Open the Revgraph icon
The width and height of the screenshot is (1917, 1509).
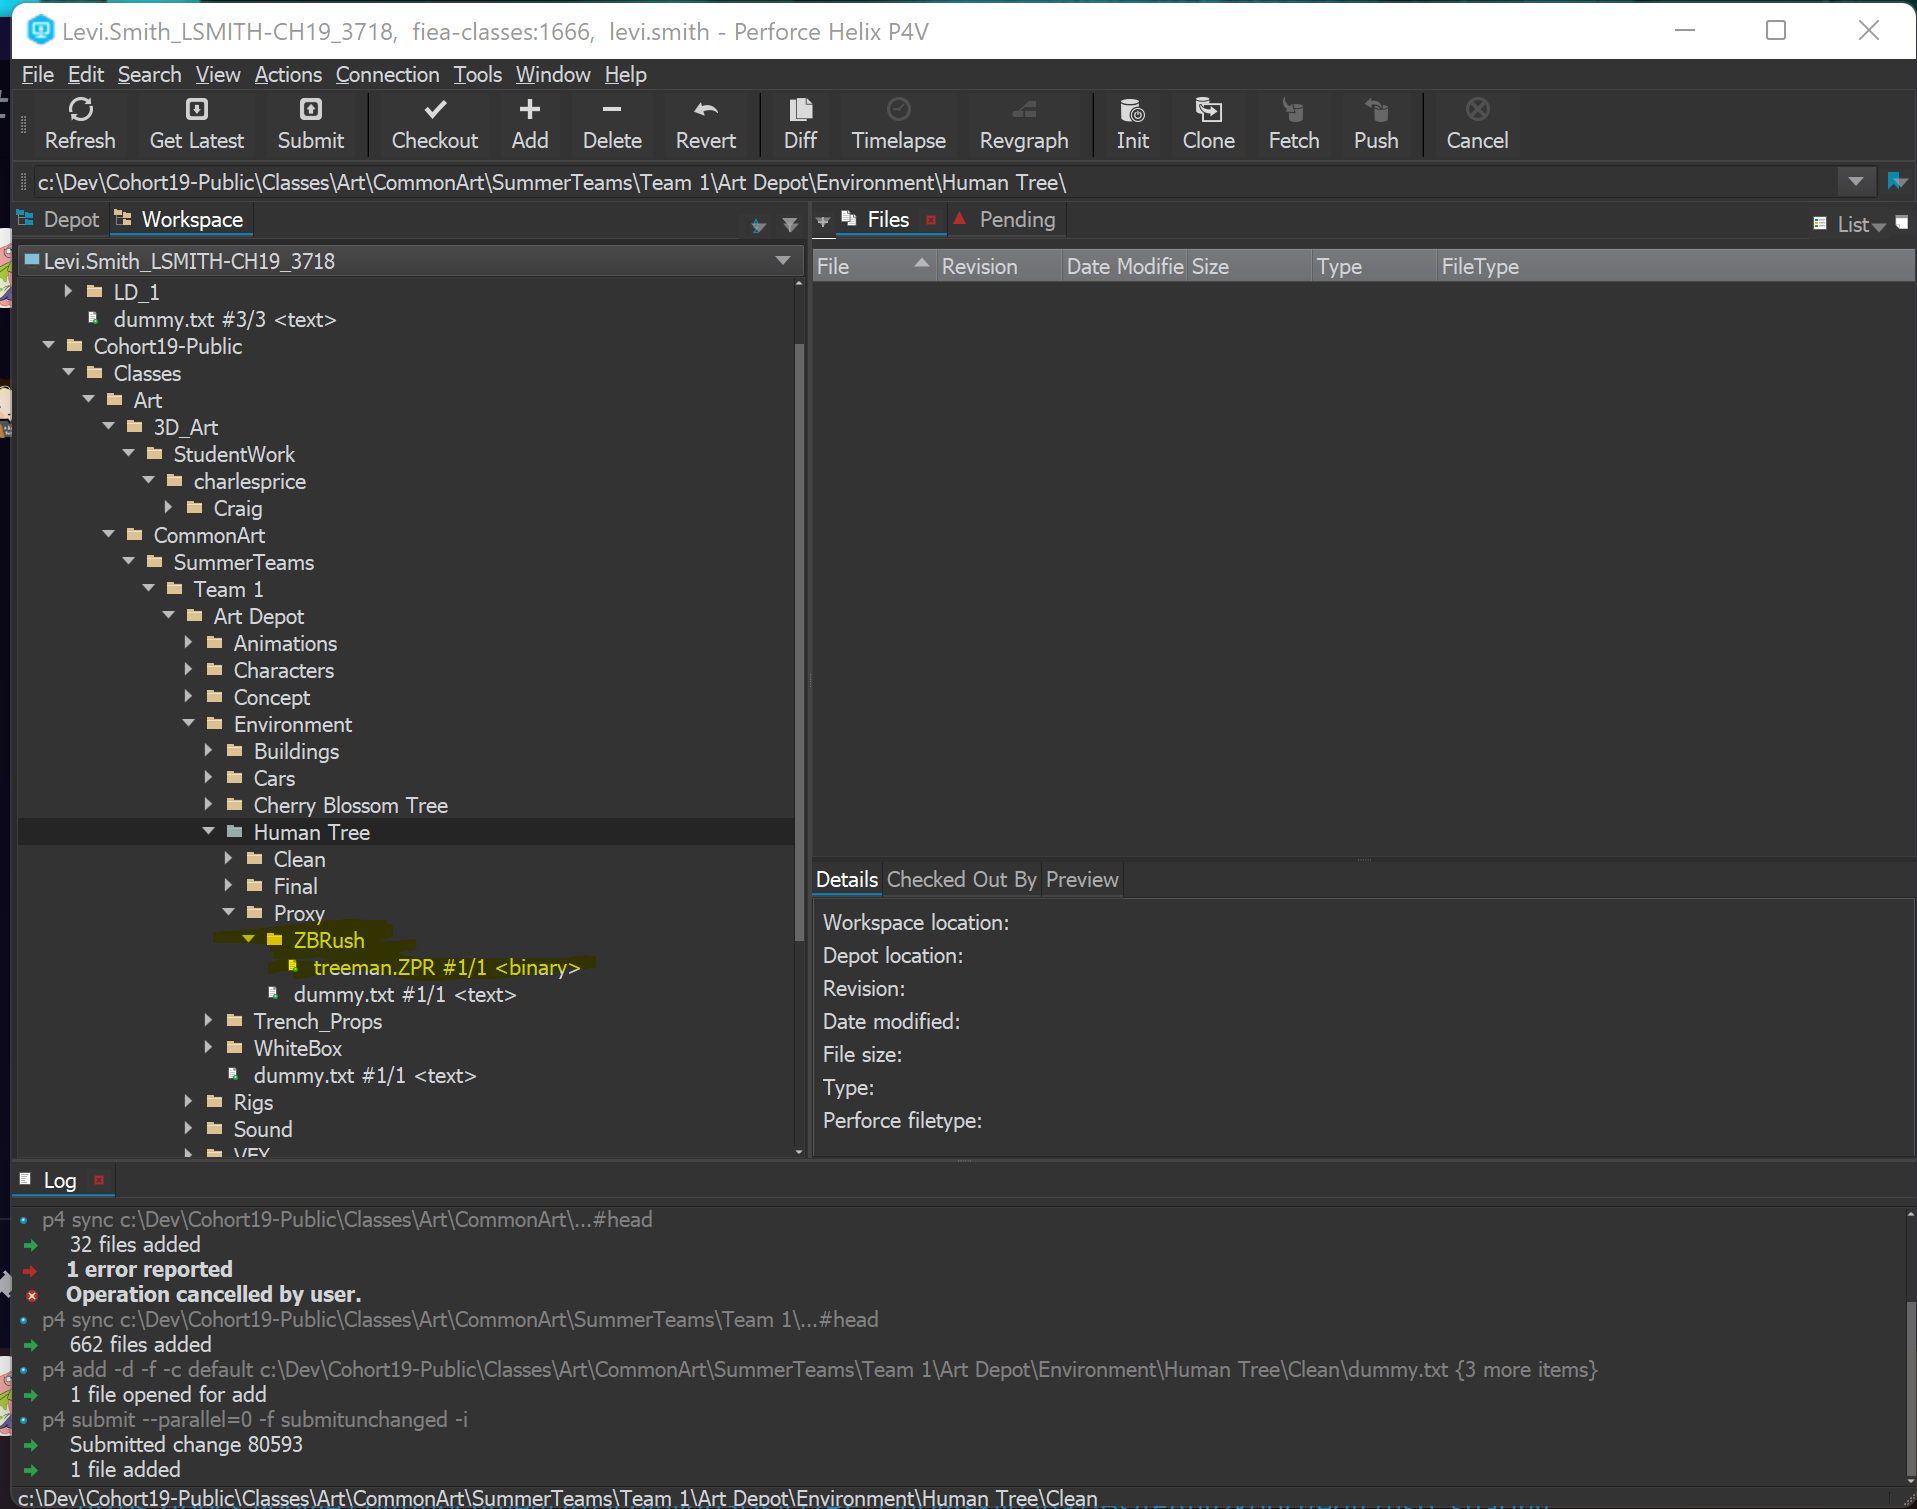(x=1023, y=109)
